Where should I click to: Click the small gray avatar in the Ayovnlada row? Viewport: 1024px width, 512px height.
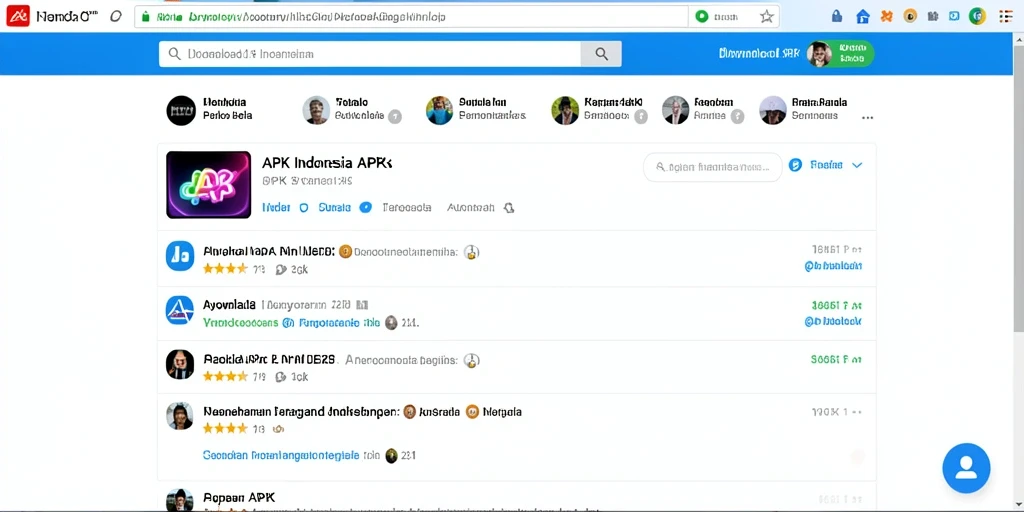point(391,323)
